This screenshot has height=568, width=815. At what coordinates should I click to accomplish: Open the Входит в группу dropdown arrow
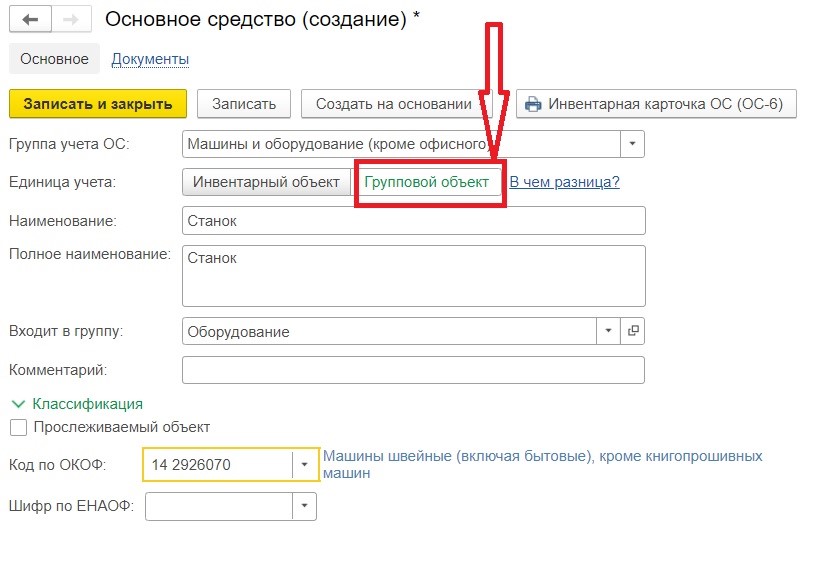(608, 331)
